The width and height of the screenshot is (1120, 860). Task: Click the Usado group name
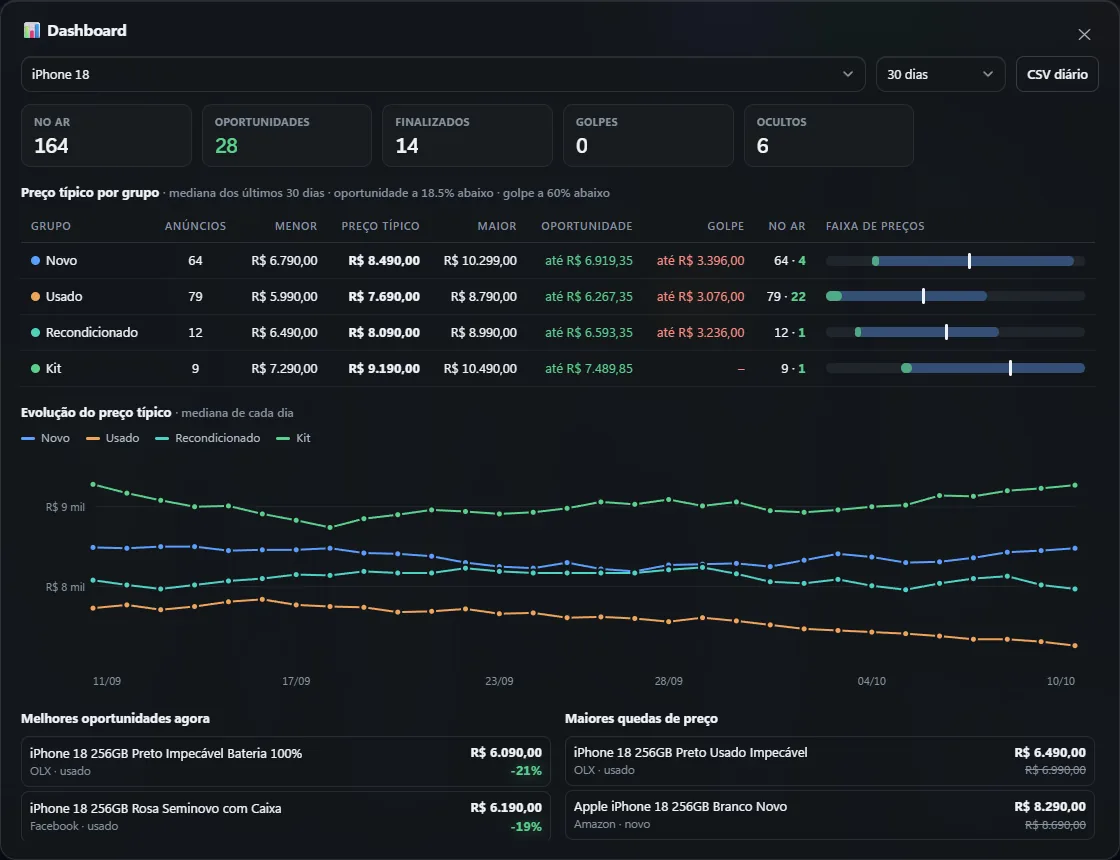coord(64,296)
